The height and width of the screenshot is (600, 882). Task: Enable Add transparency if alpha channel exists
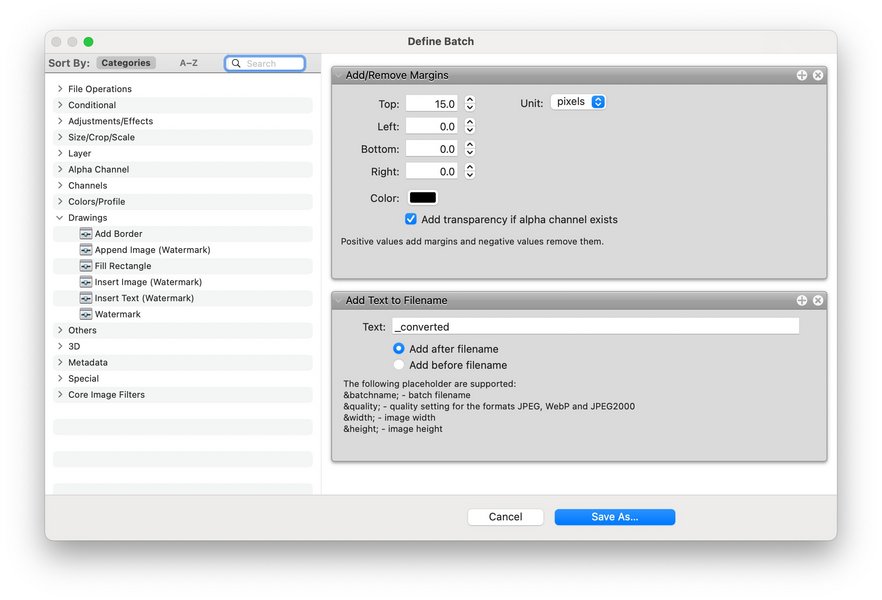(411, 218)
